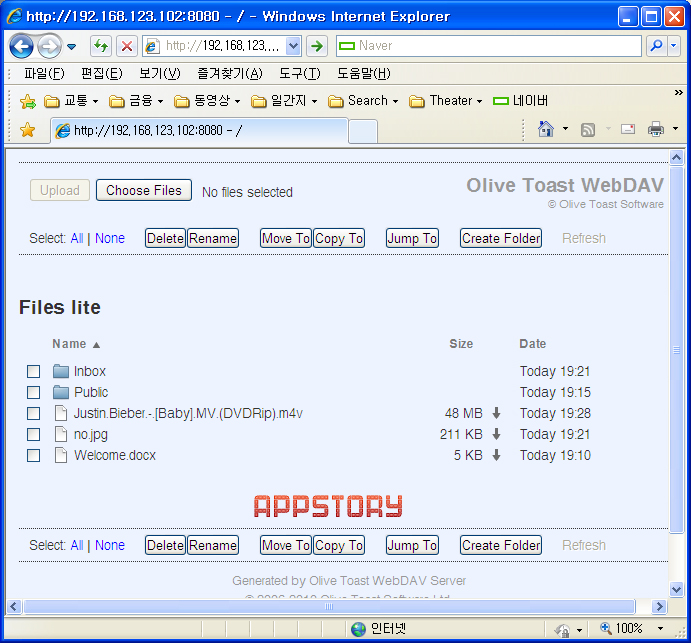Open the Public folder icon
Viewport: 691px width, 643px height.
61,392
